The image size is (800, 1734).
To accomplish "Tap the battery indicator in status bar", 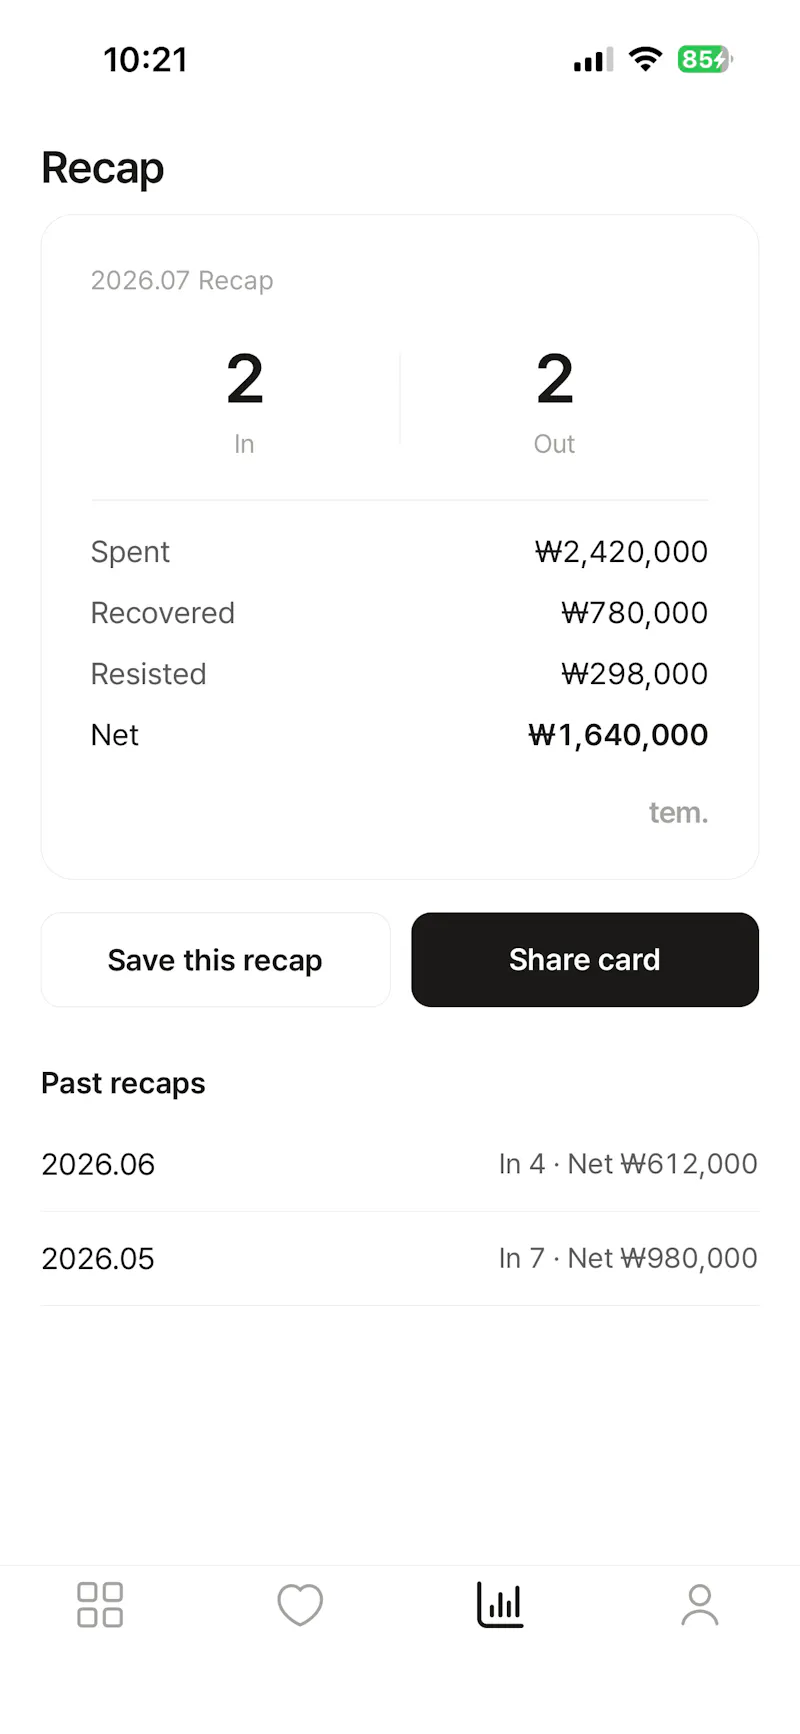I will [705, 60].
